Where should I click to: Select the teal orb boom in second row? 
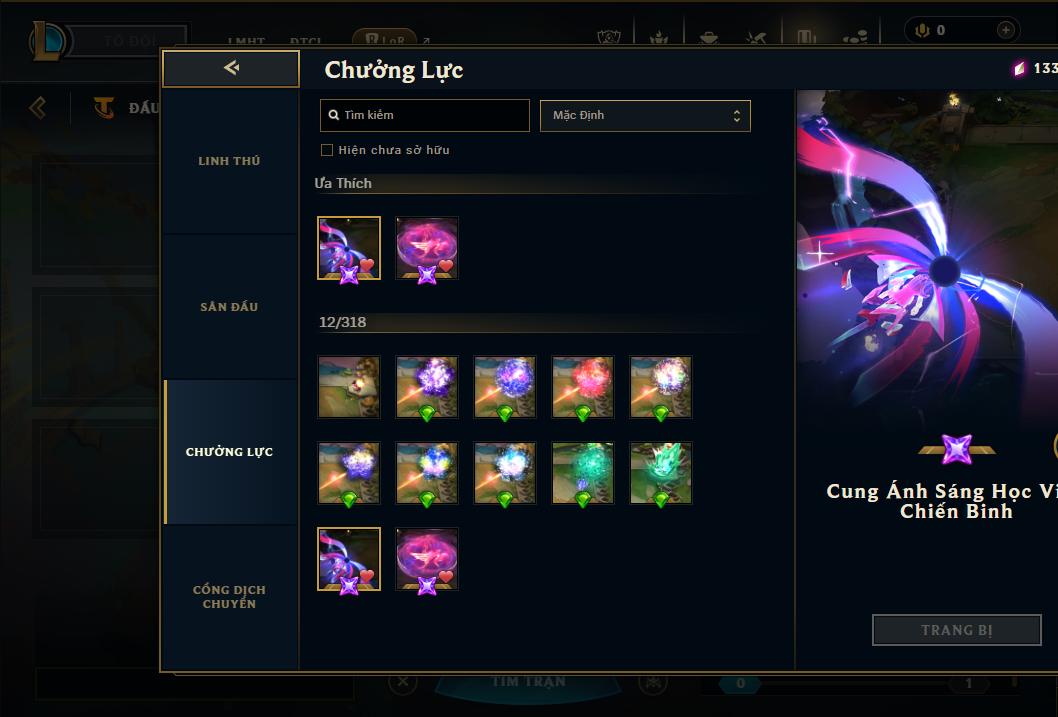(x=583, y=473)
